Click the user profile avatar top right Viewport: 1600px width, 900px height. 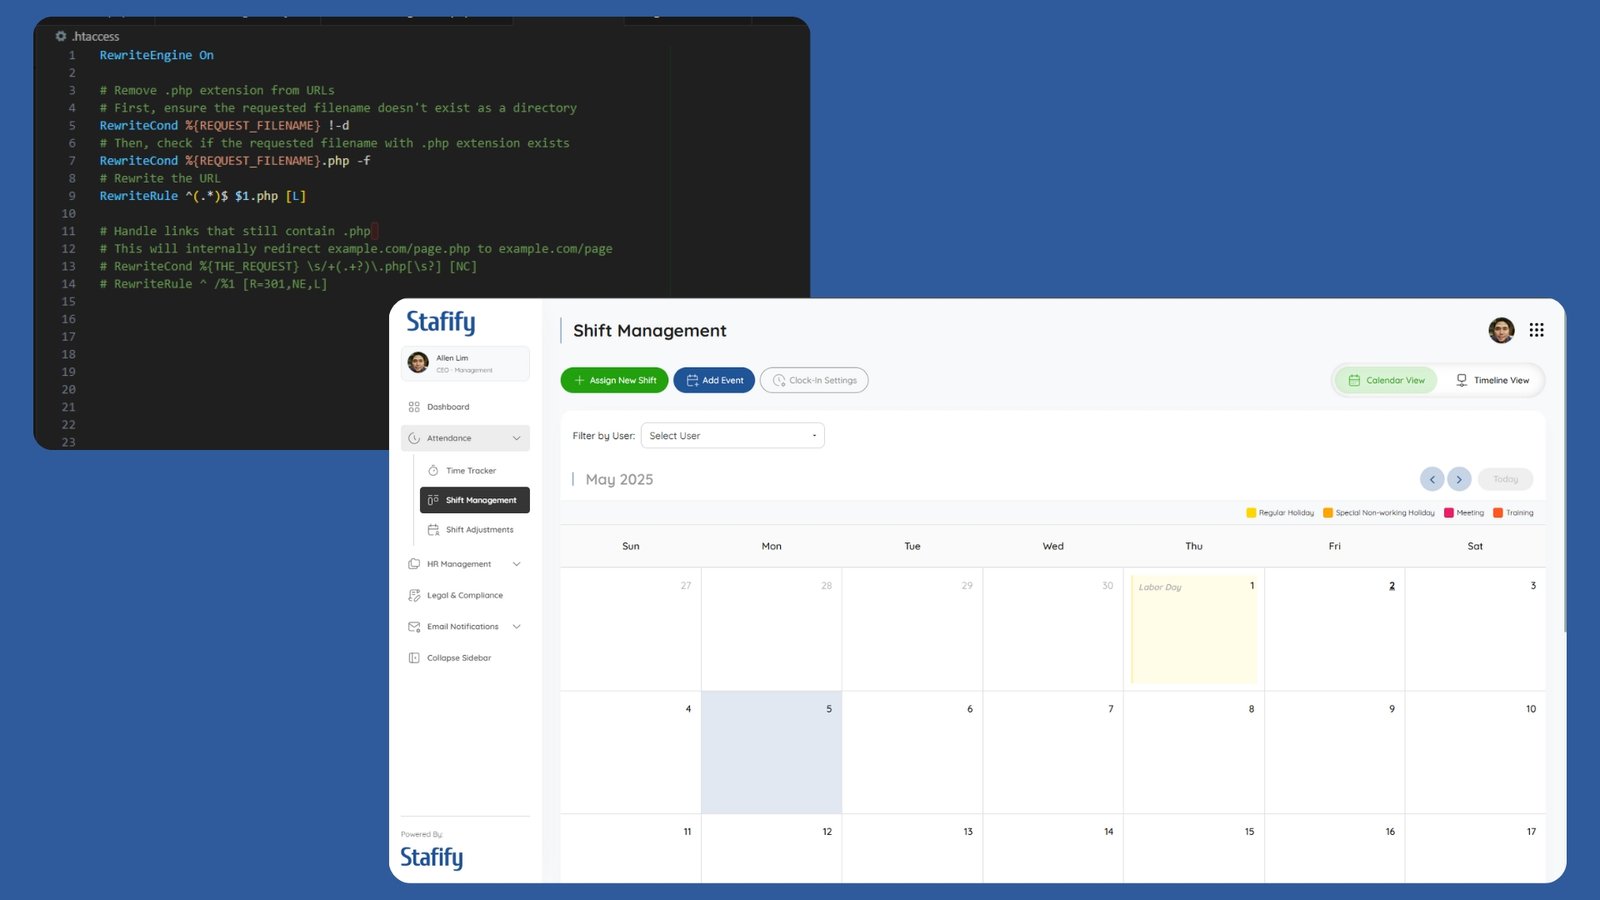point(1501,330)
